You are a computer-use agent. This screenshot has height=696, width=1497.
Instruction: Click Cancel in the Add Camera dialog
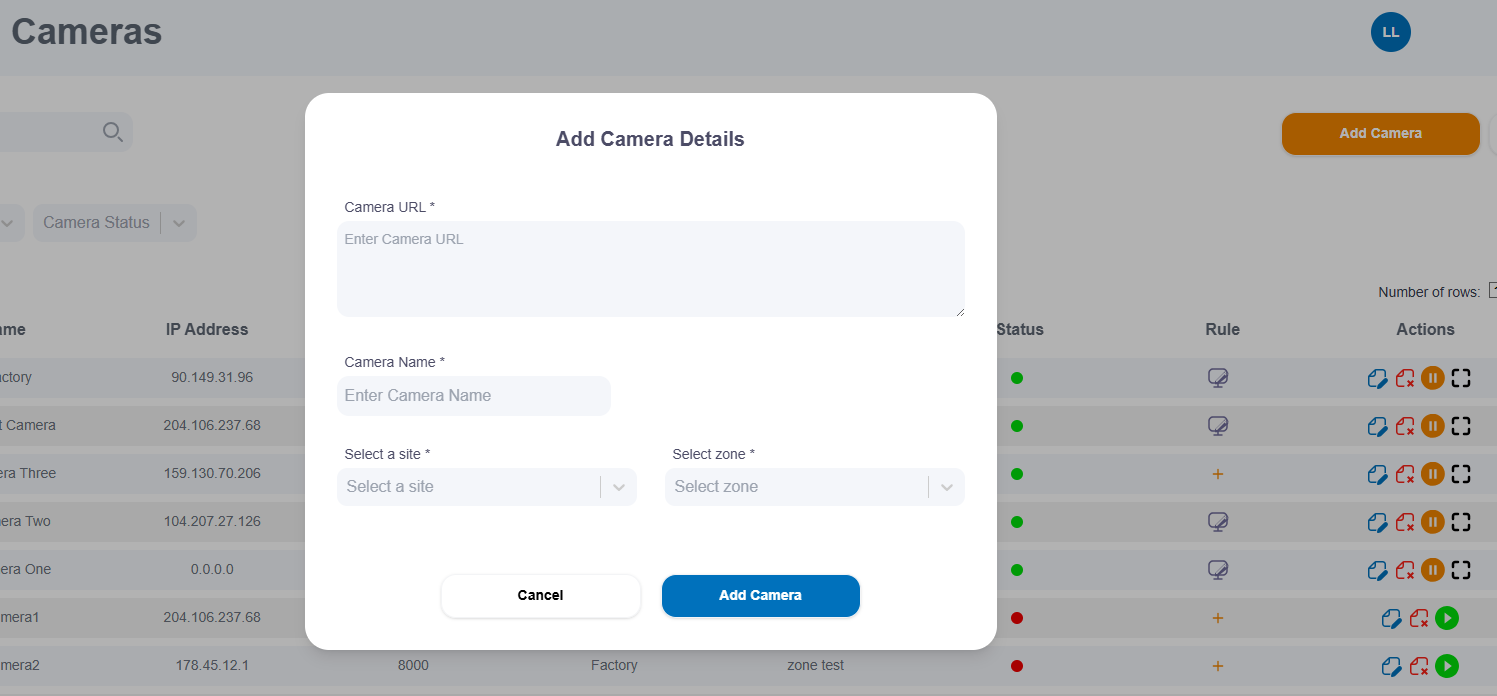tap(541, 596)
